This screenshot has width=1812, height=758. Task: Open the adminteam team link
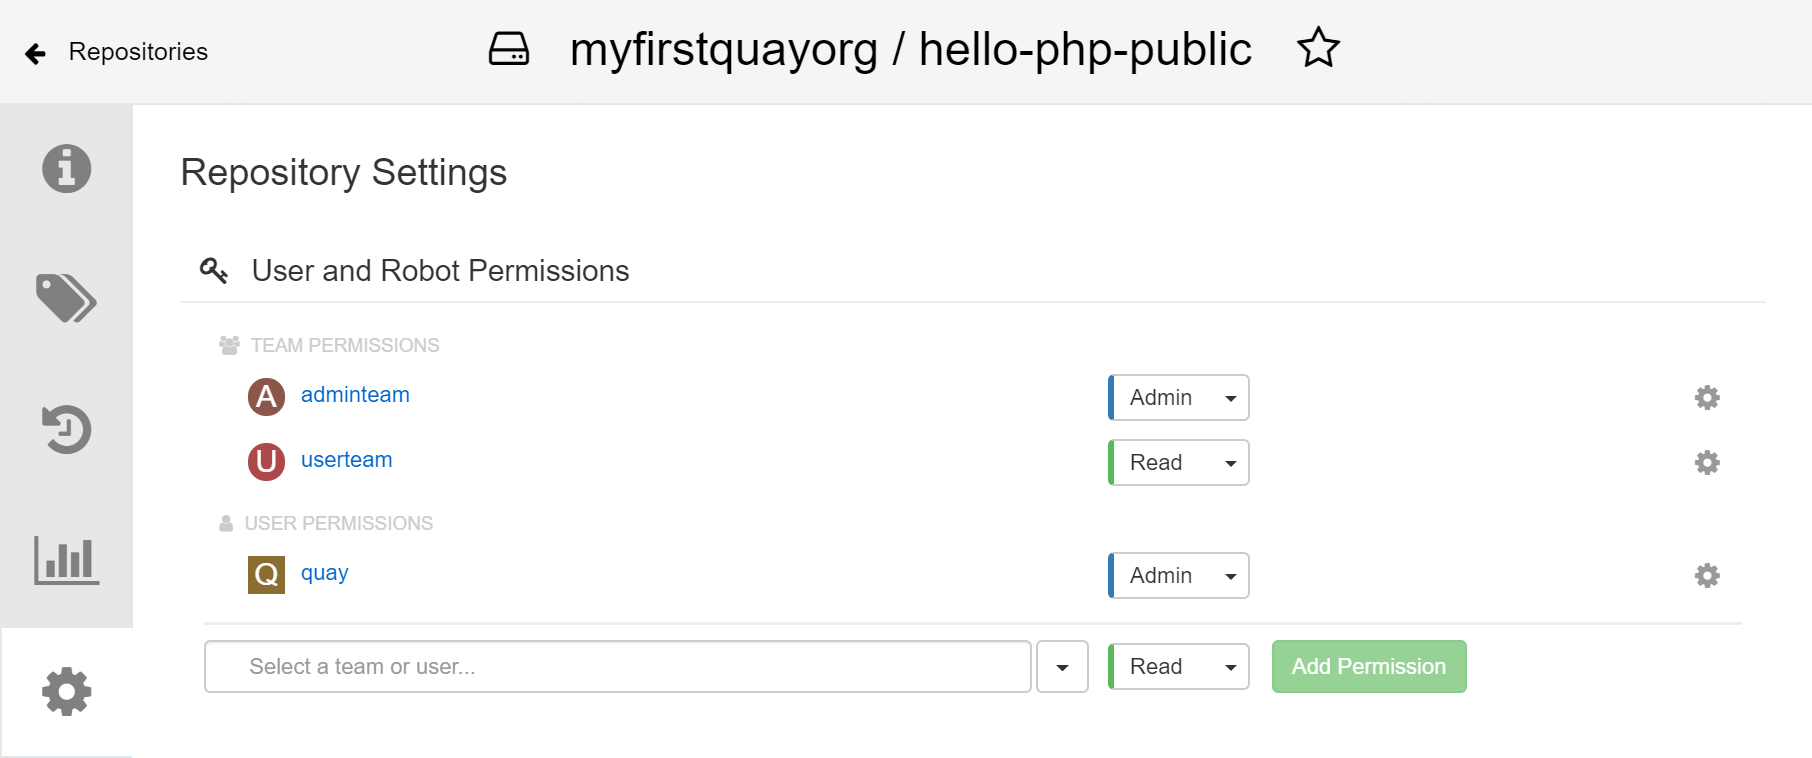point(355,395)
